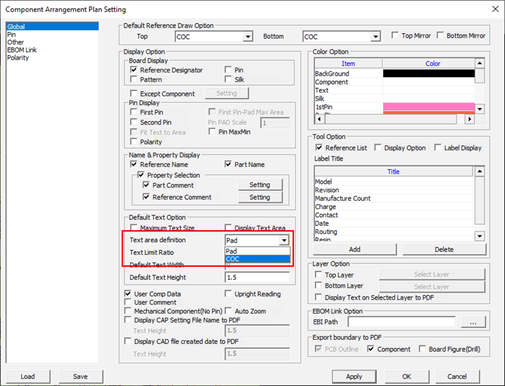Enable Display Option tool checkbox

click(378, 147)
